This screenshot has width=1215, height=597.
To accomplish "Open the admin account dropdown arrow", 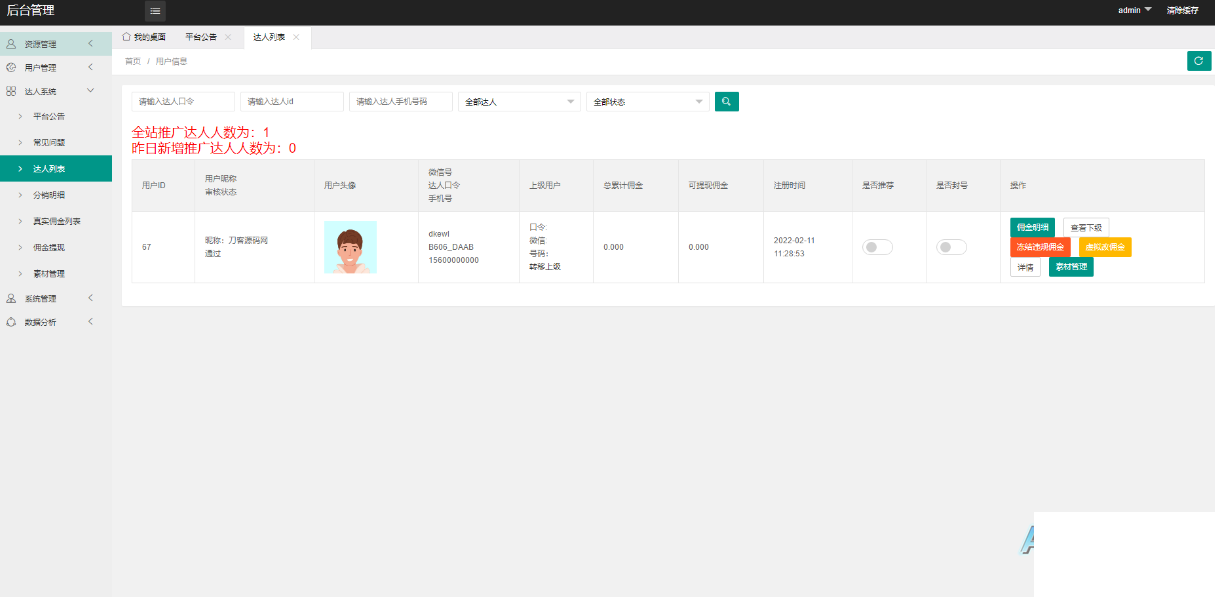I will click(1148, 9).
